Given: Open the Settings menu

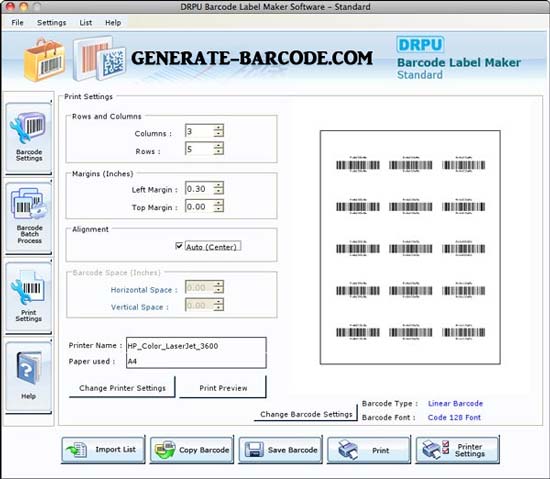Looking at the screenshot, I should pos(52,22).
